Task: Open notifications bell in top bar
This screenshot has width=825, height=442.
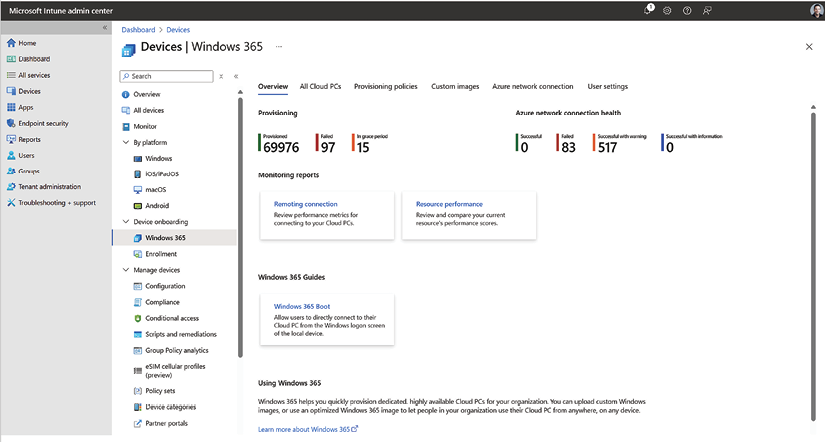Action: (648, 10)
